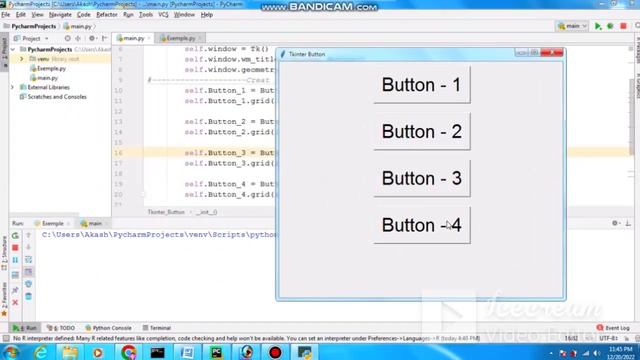Viewport: 640px width, 360px height.
Task: Rerun program with green rerun icon
Action: (15, 236)
